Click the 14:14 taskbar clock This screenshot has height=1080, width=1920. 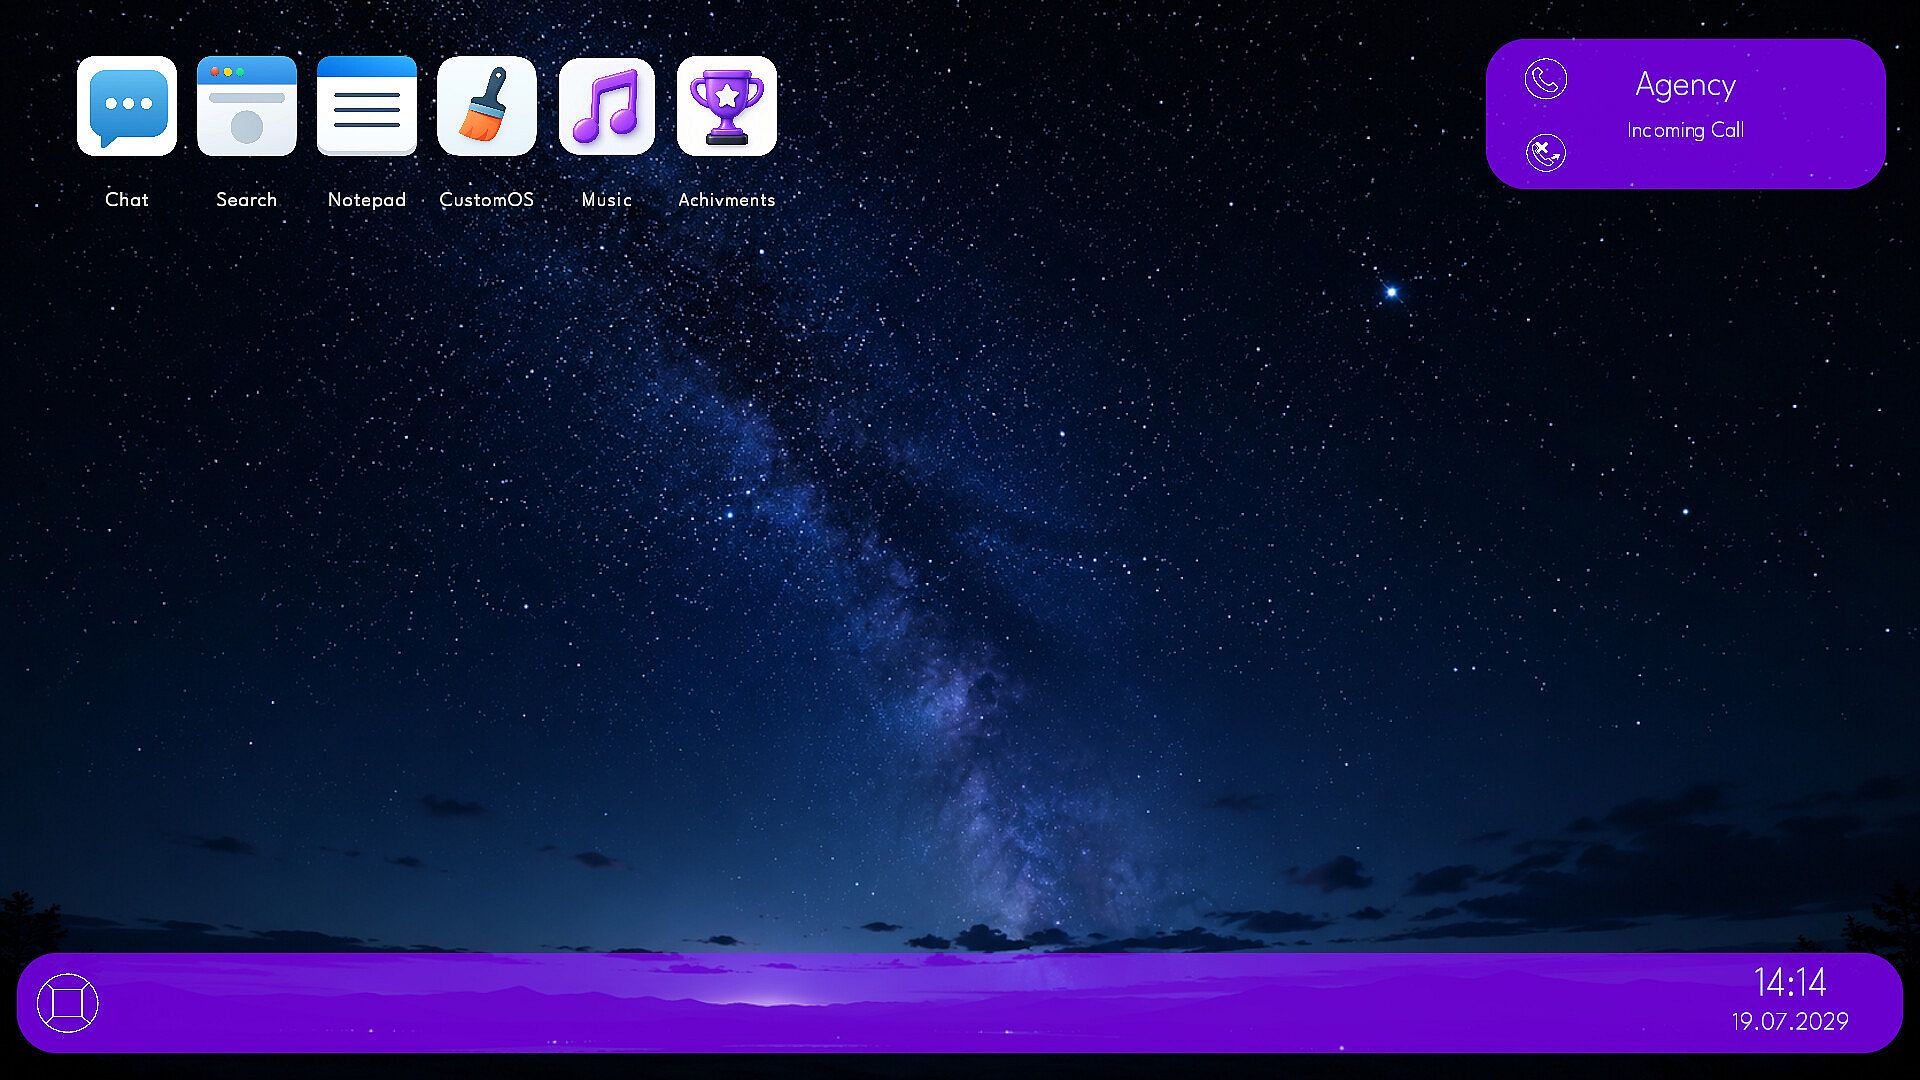[1790, 982]
